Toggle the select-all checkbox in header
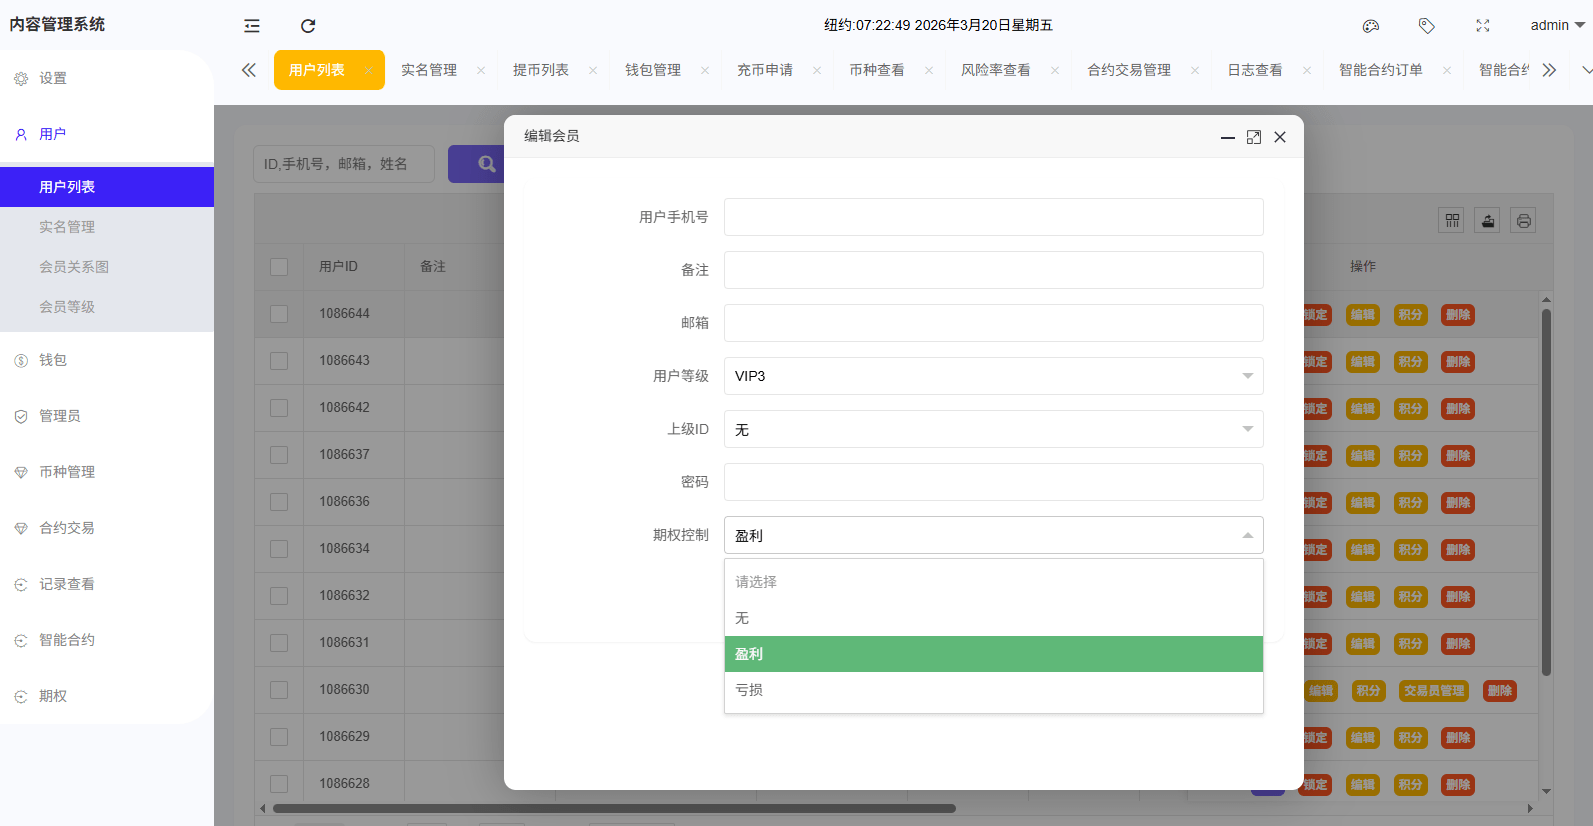This screenshot has height=826, width=1593. (x=279, y=267)
